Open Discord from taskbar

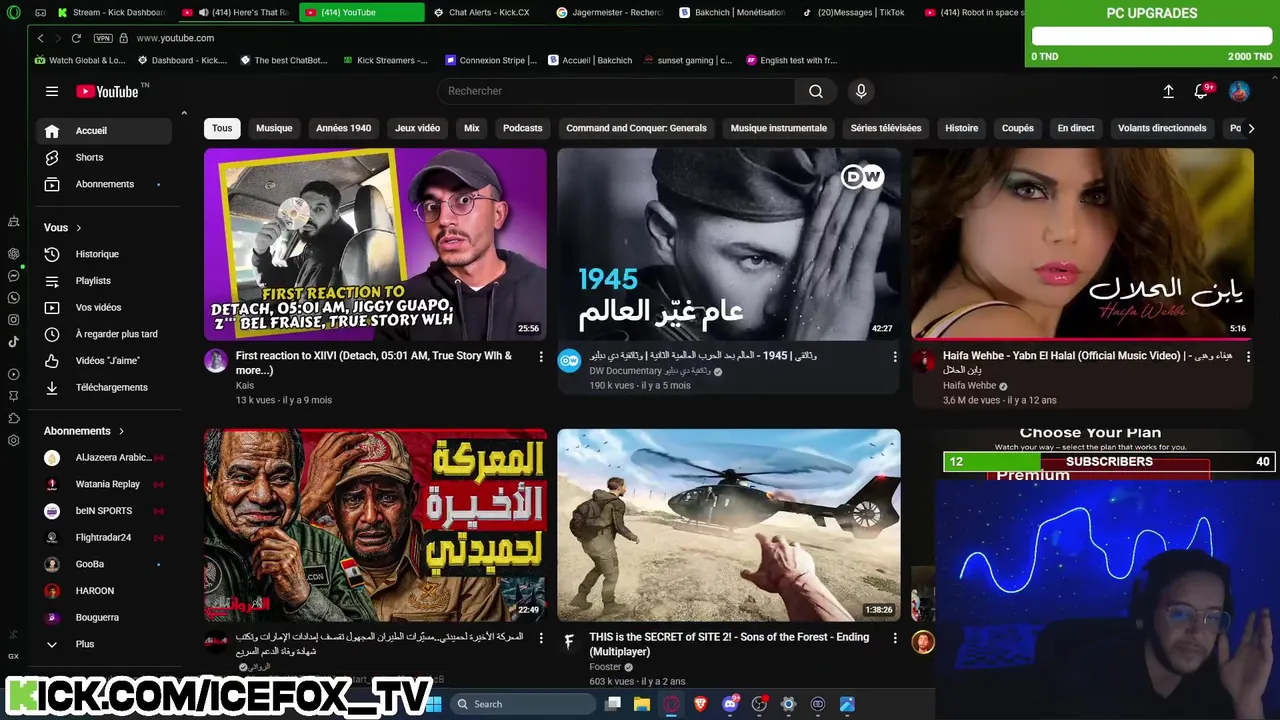(730, 704)
